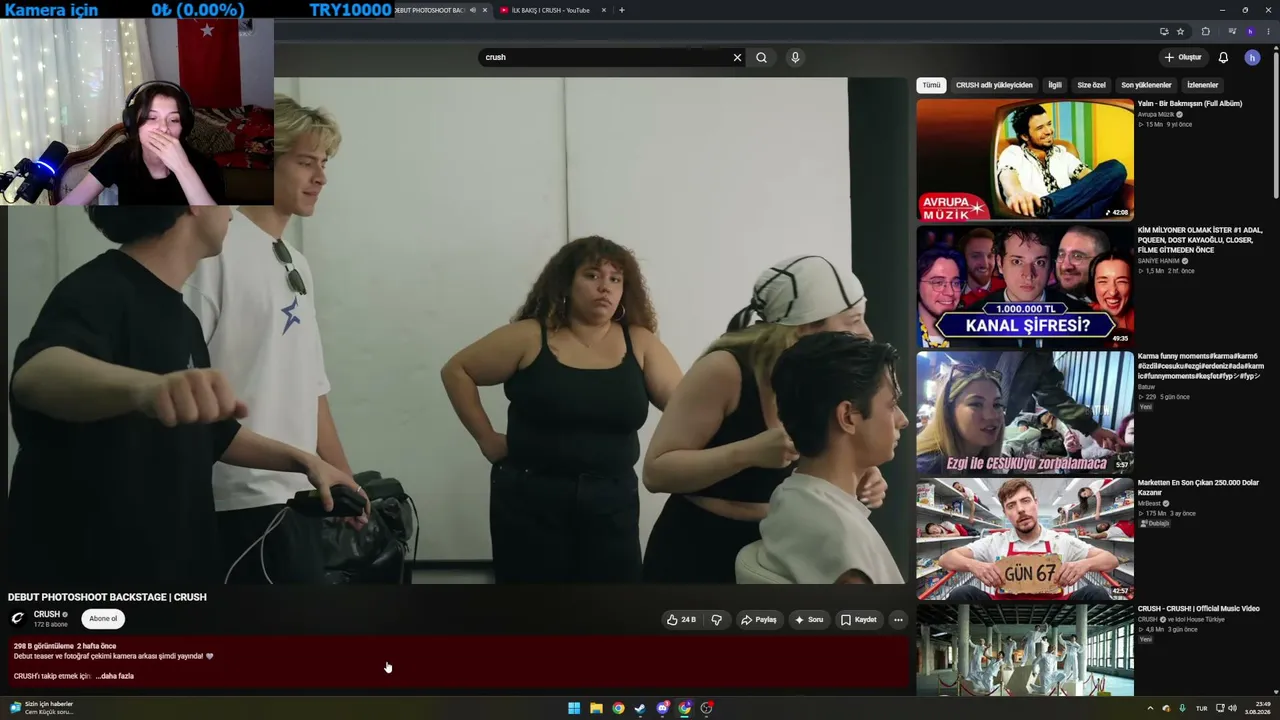The image size is (1280, 720).
Task: Dislike the CRUSH backstage video
Action: [x=716, y=620]
